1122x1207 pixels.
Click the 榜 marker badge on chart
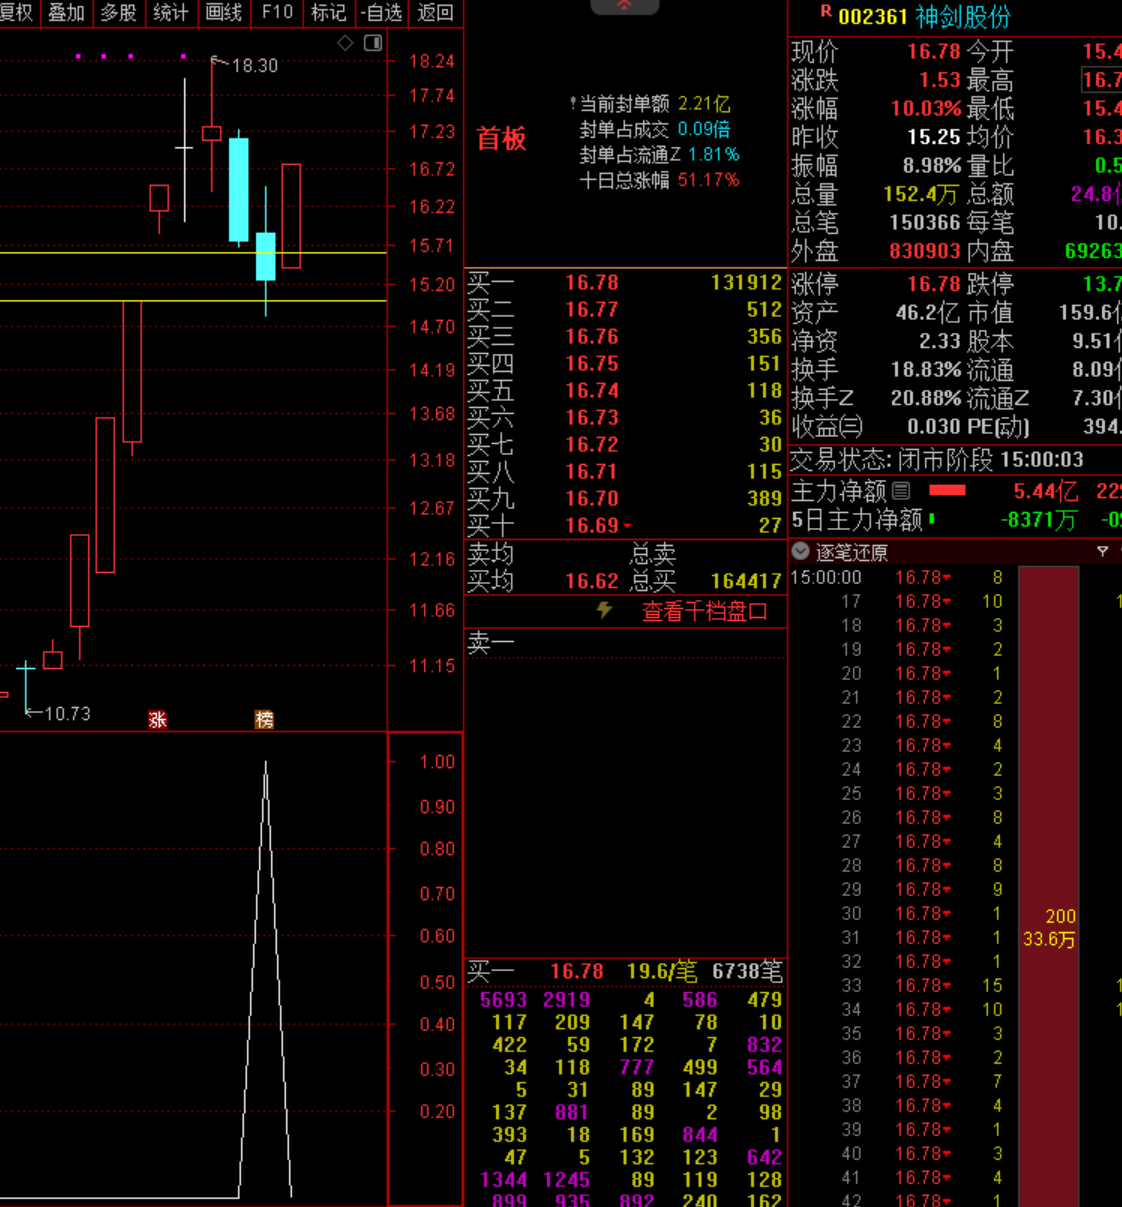pos(264,719)
